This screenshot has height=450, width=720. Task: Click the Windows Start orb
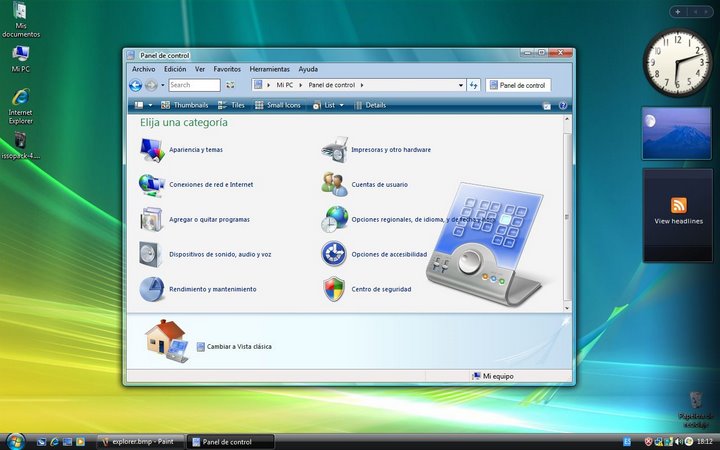coord(15,441)
